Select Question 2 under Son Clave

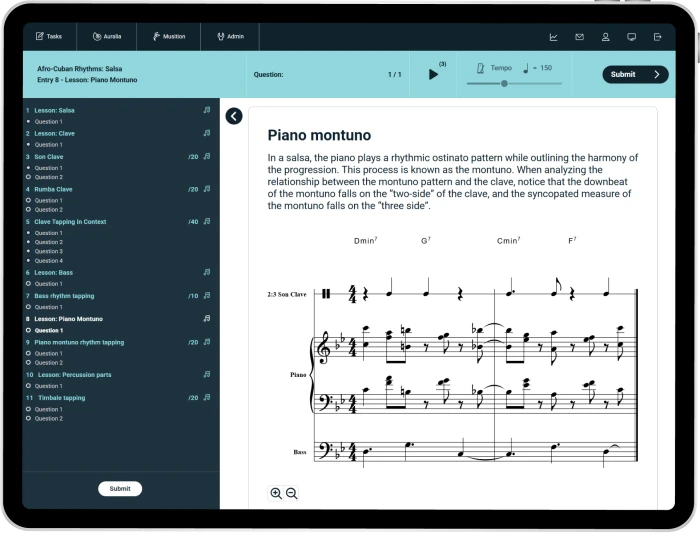pyautogui.click(x=48, y=177)
